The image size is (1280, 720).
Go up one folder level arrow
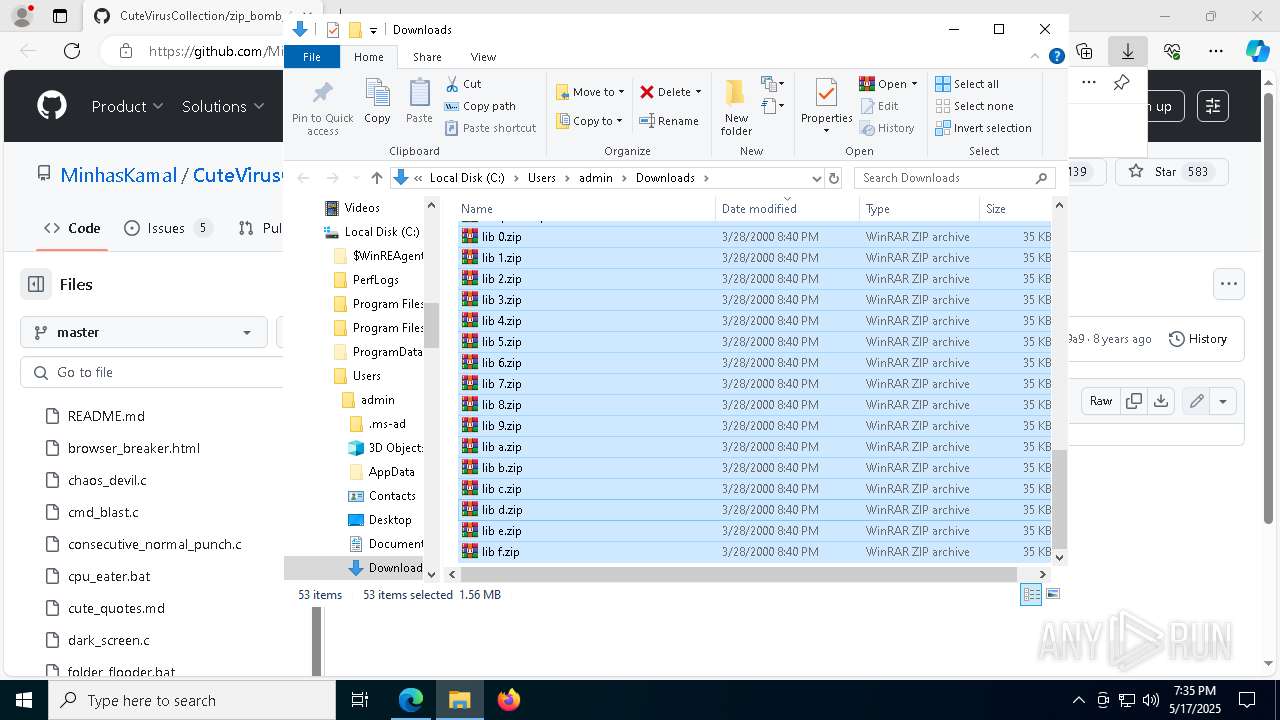pyautogui.click(x=376, y=178)
